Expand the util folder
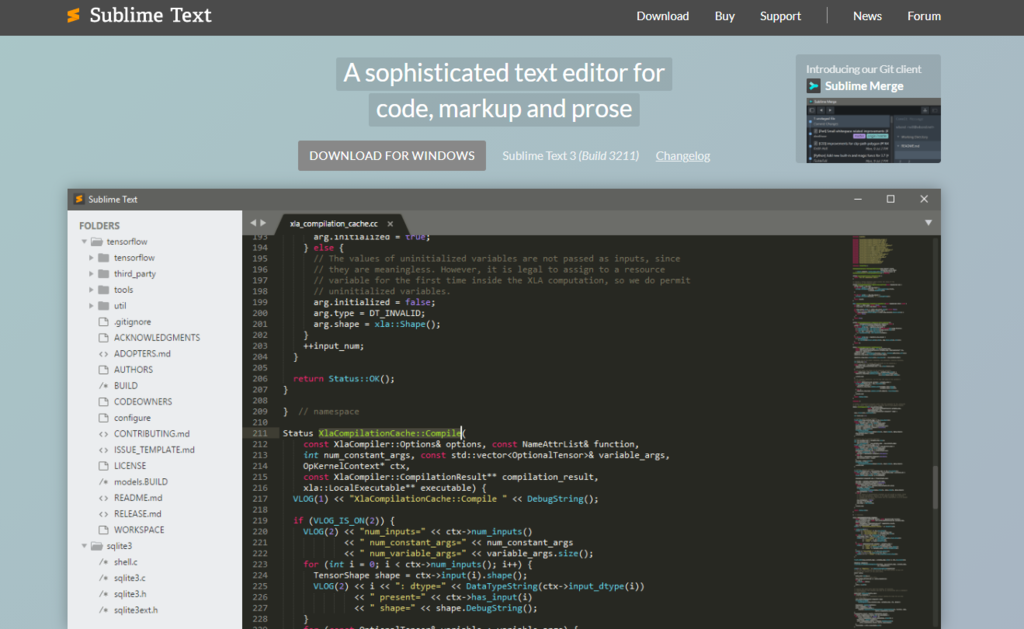The width and height of the screenshot is (1024, 629). [93, 305]
